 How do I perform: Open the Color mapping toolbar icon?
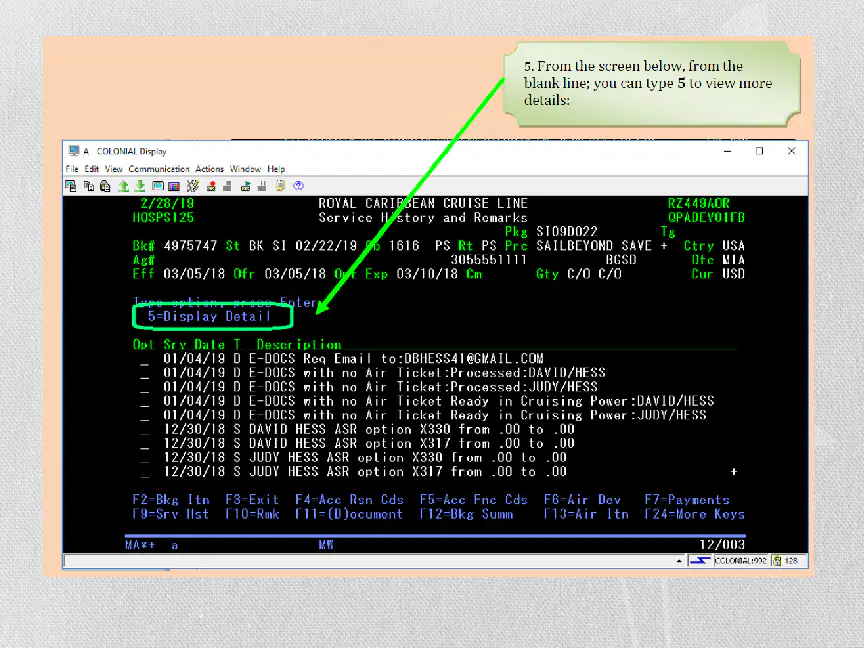[174, 186]
